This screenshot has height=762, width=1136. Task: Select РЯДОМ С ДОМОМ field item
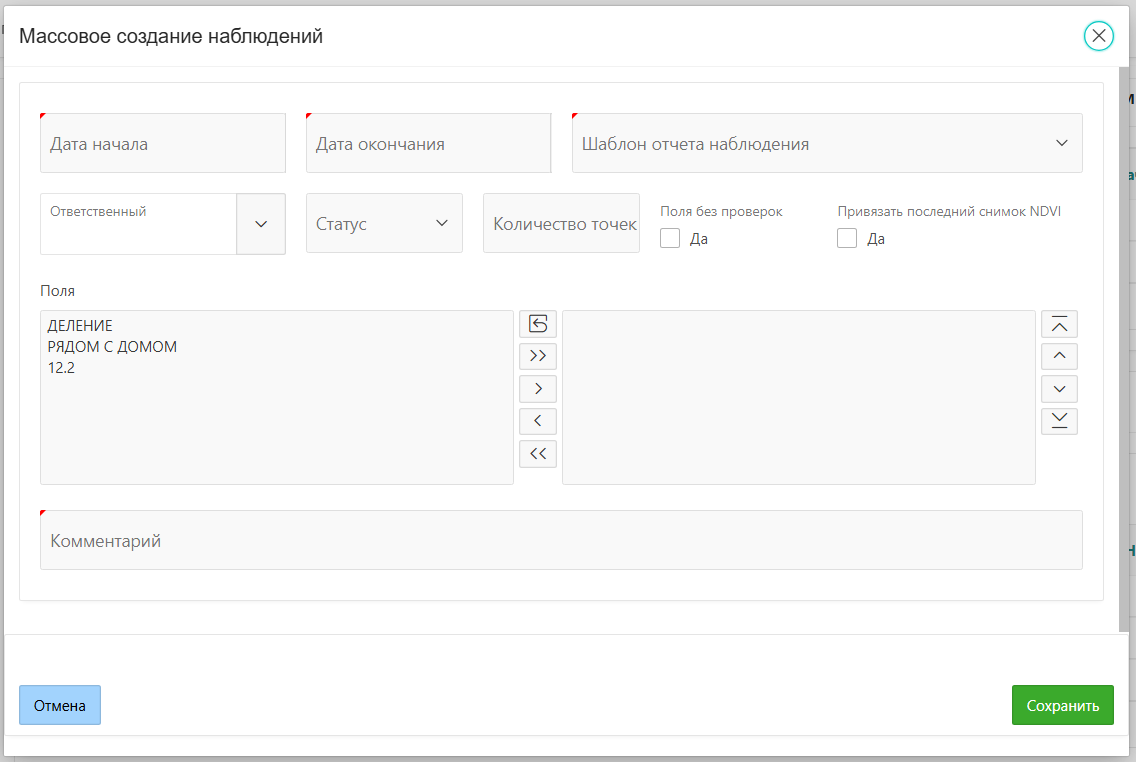pos(112,347)
